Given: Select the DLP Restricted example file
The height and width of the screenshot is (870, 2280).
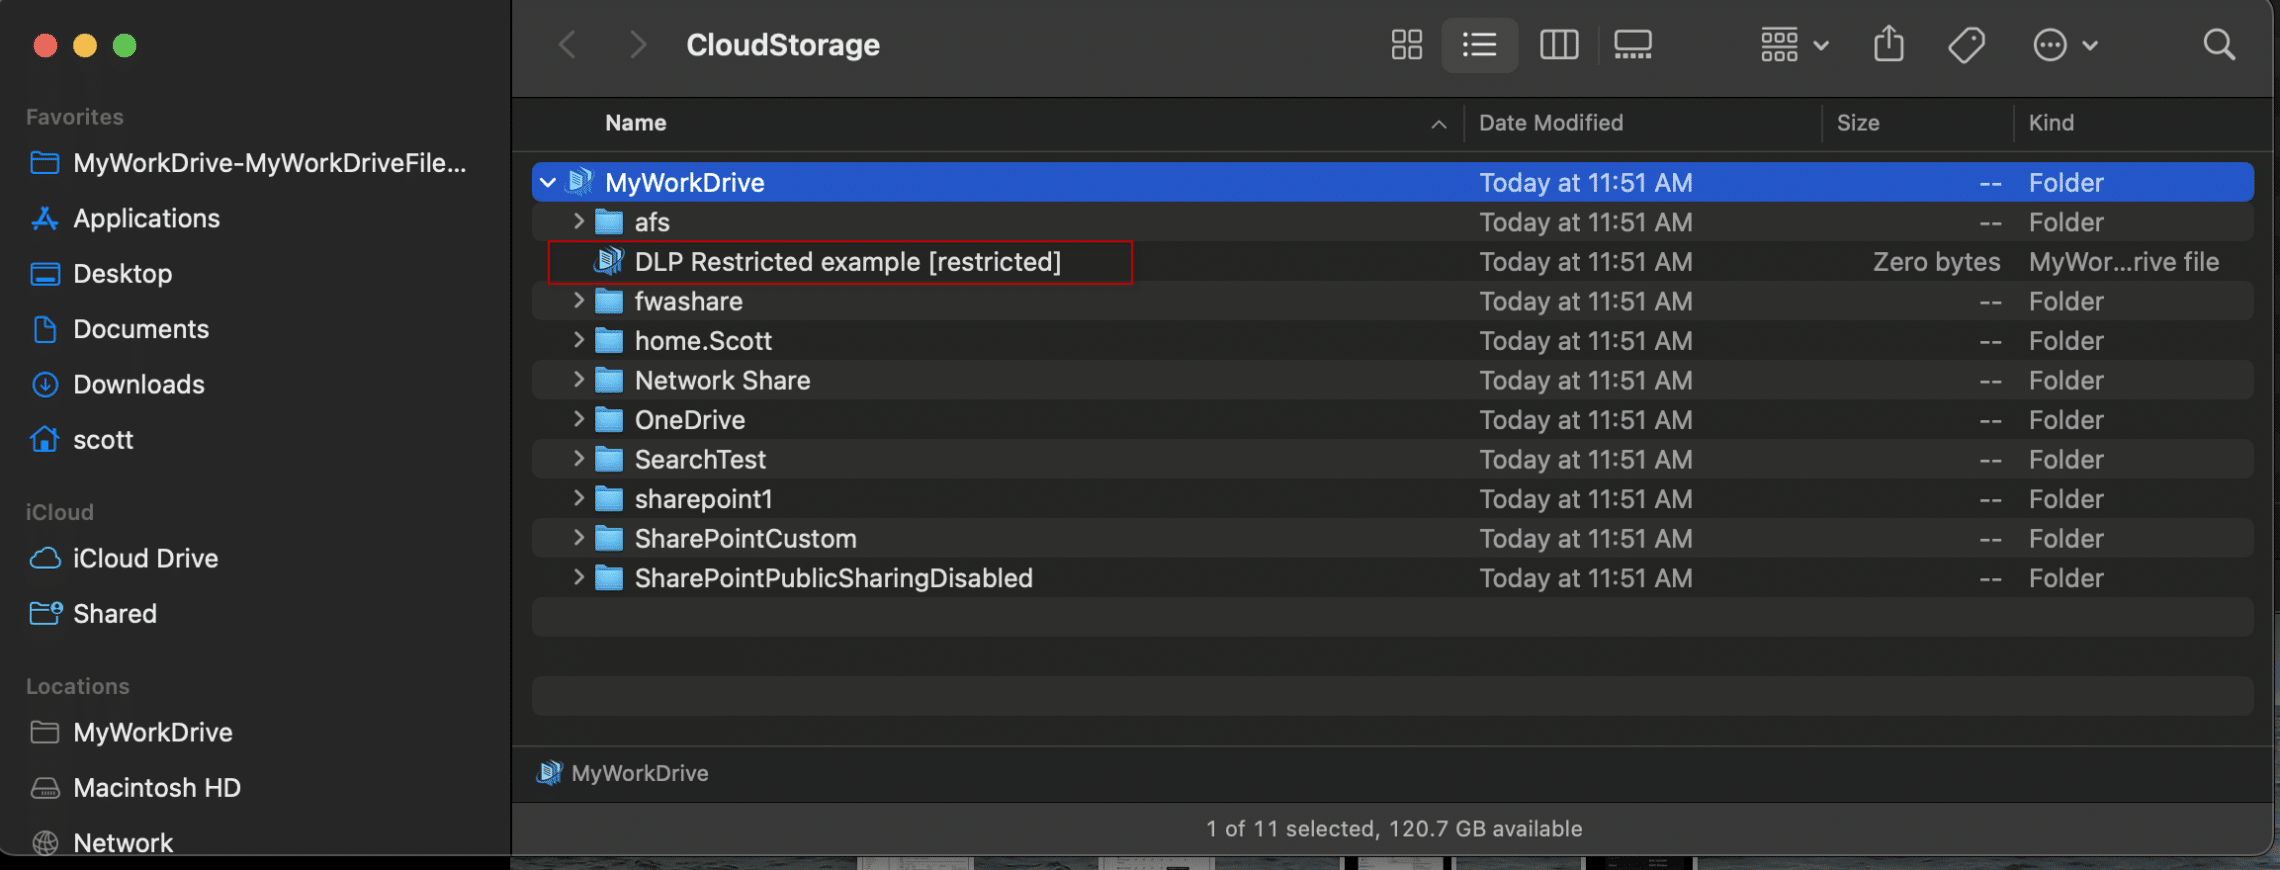Looking at the screenshot, I should click(846, 262).
